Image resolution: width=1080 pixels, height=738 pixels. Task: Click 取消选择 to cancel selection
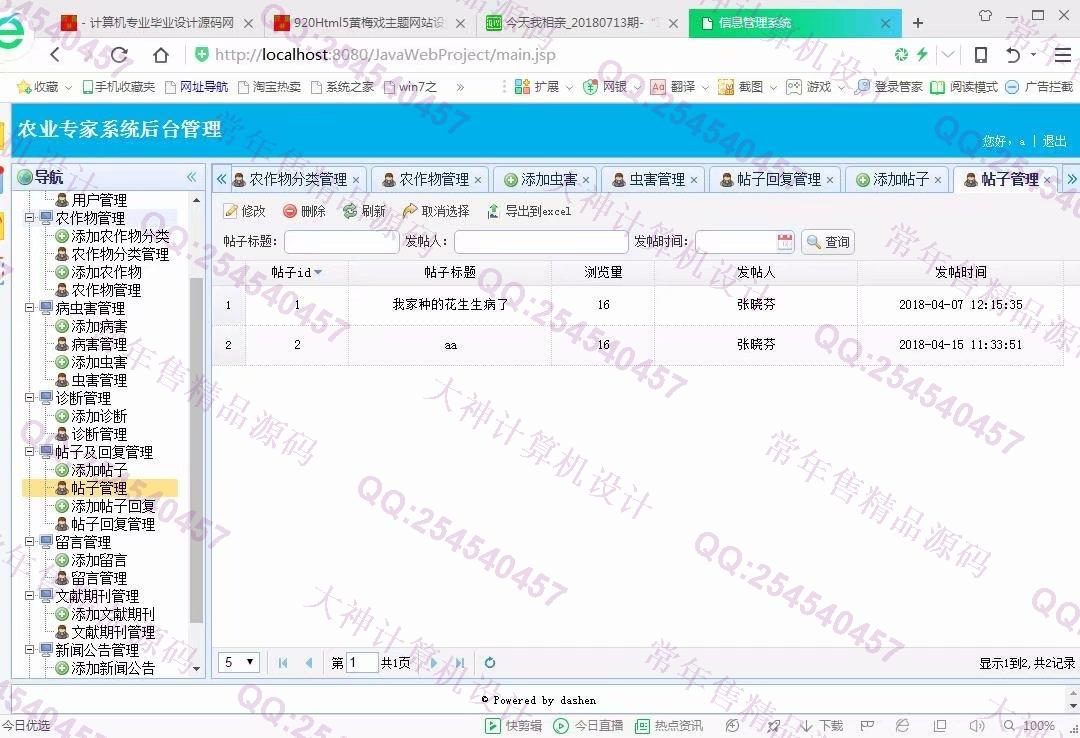coord(436,211)
